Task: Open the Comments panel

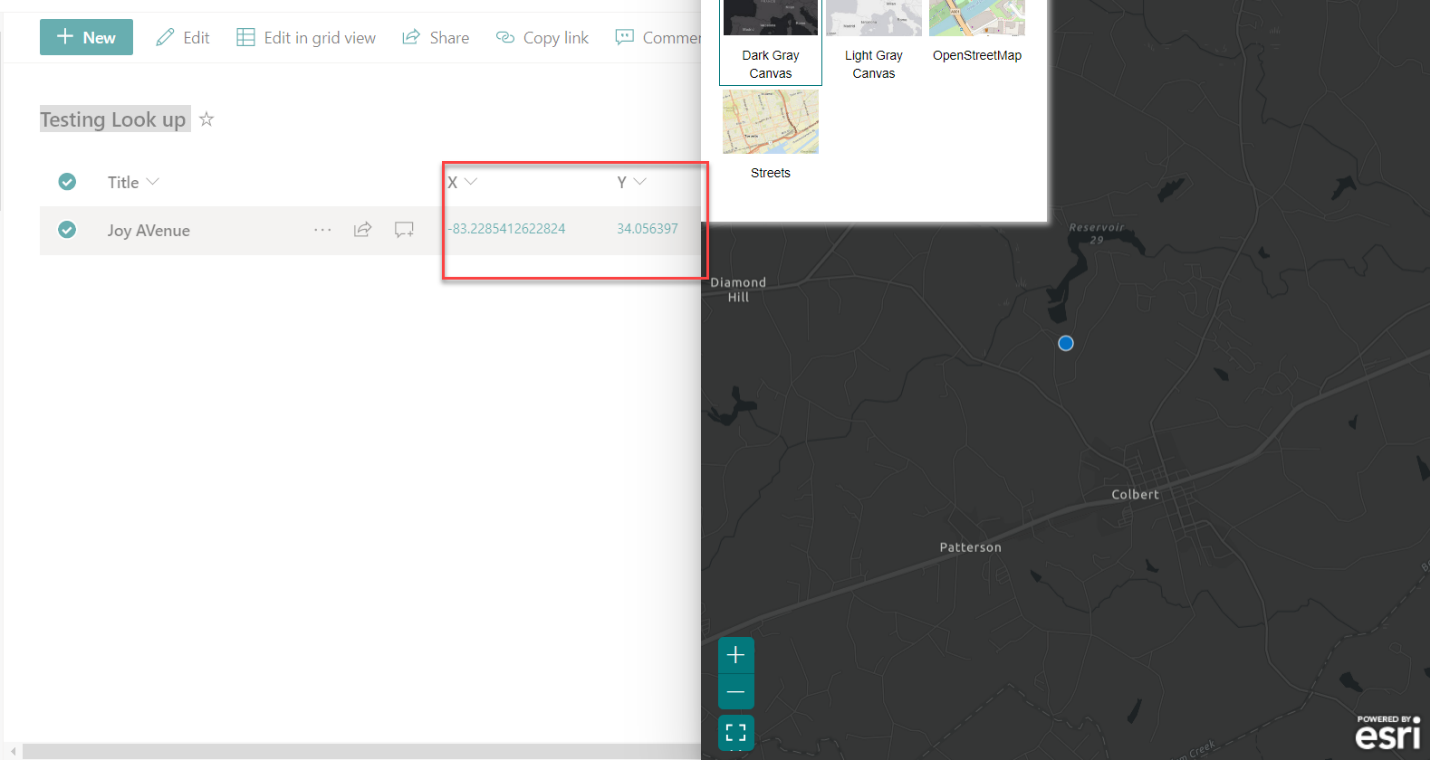Action: [660, 37]
